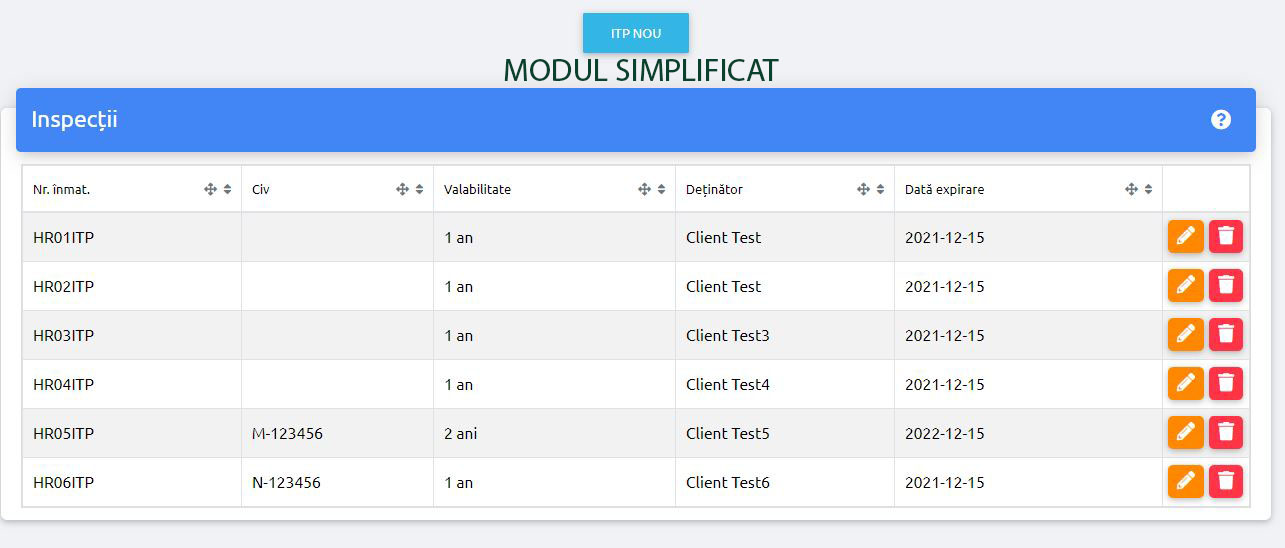Remove the HR06ITP inspection with trash icon
The width and height of the screenshot is (1285, 548).
point(1226,482)
